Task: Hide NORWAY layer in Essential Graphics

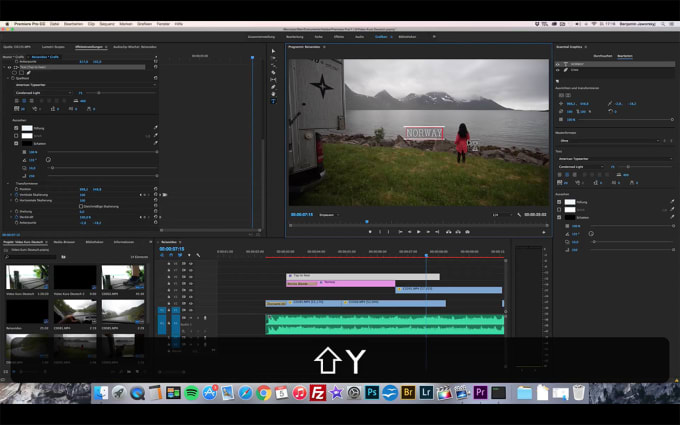Action: click(x=558, y=64)
